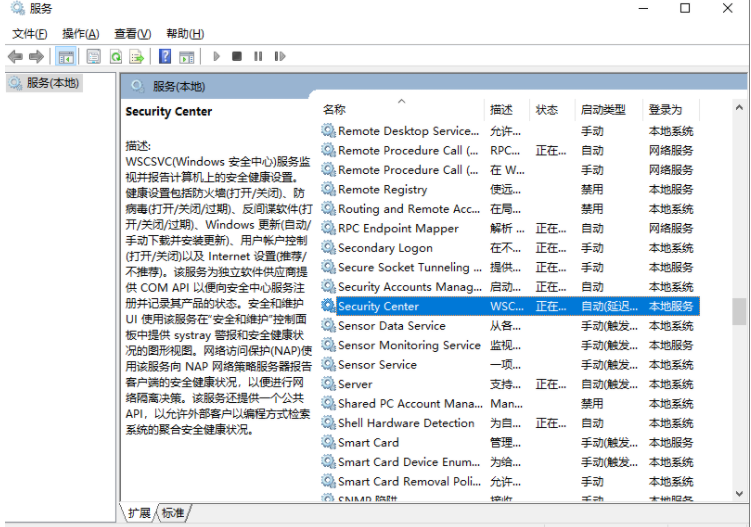The image size is (751, 527).
Task: Toggle the show/hide console tree icon
Action: coord(66,57)
